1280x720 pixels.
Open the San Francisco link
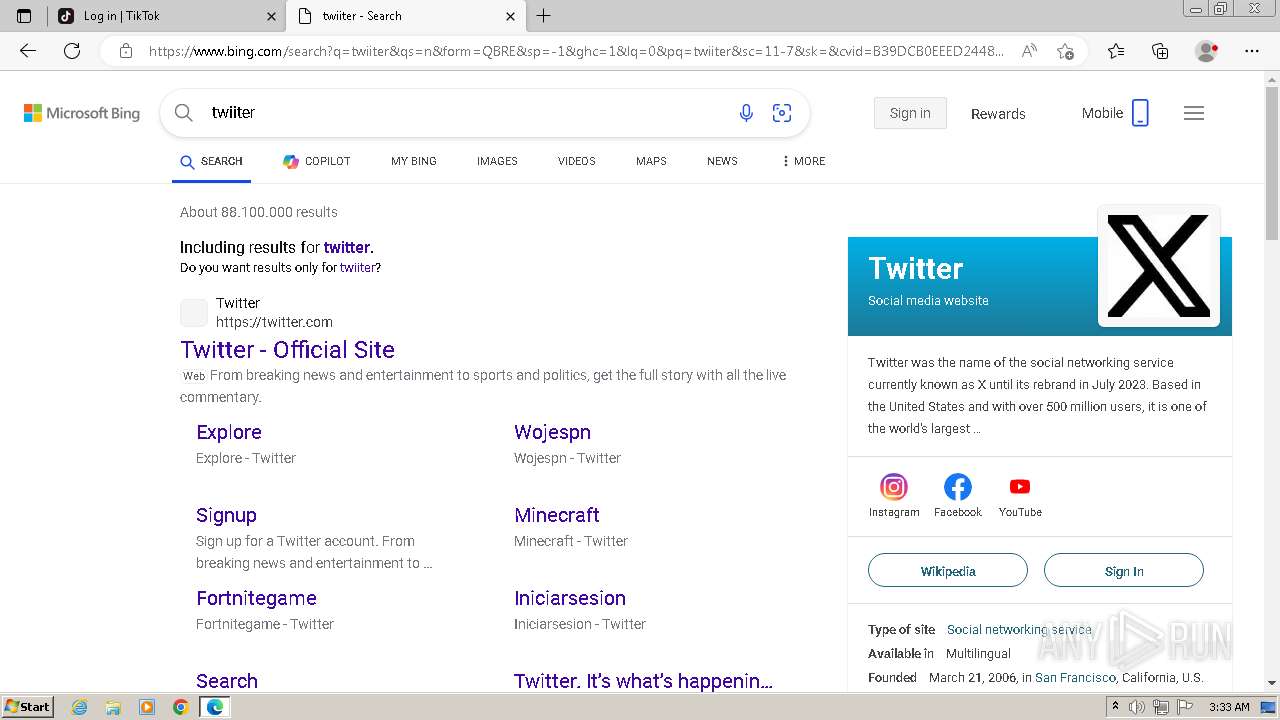click(1075, 677)
